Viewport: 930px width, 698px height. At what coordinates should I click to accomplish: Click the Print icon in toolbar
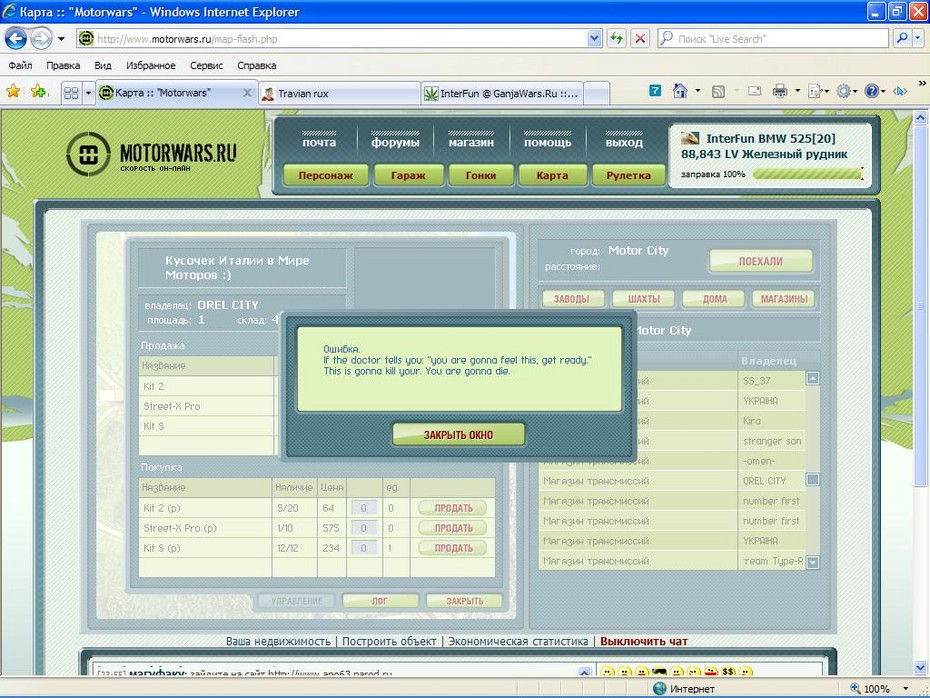[780, 91]
